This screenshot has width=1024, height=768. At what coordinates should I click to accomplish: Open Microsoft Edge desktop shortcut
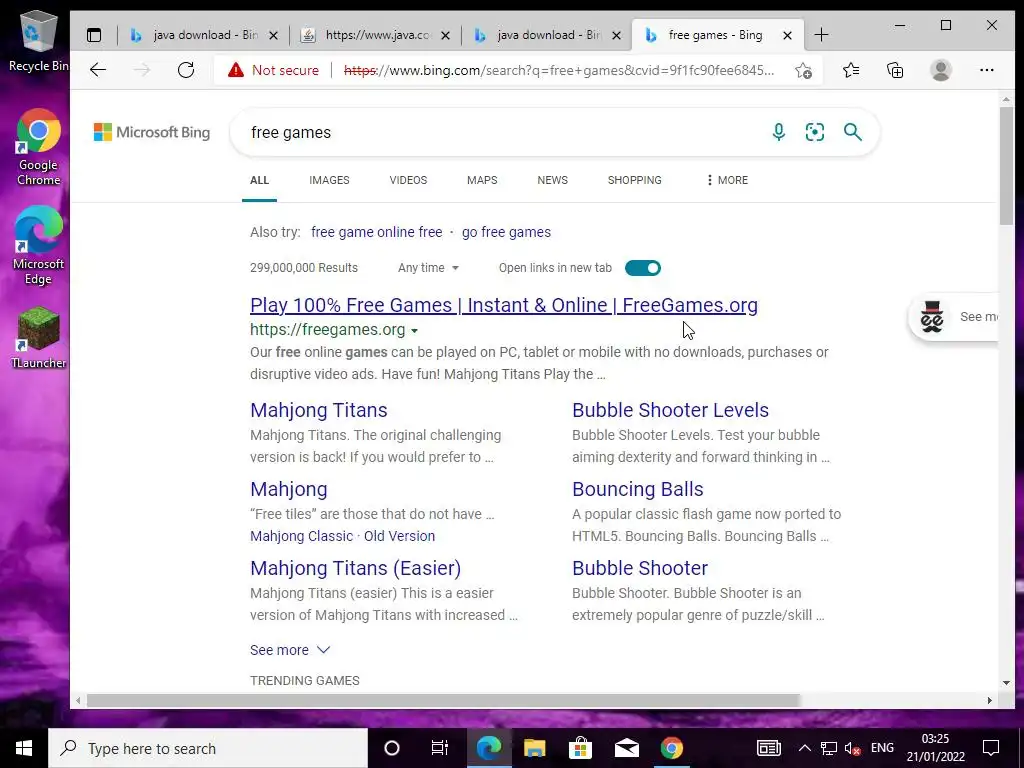[39, 246]
